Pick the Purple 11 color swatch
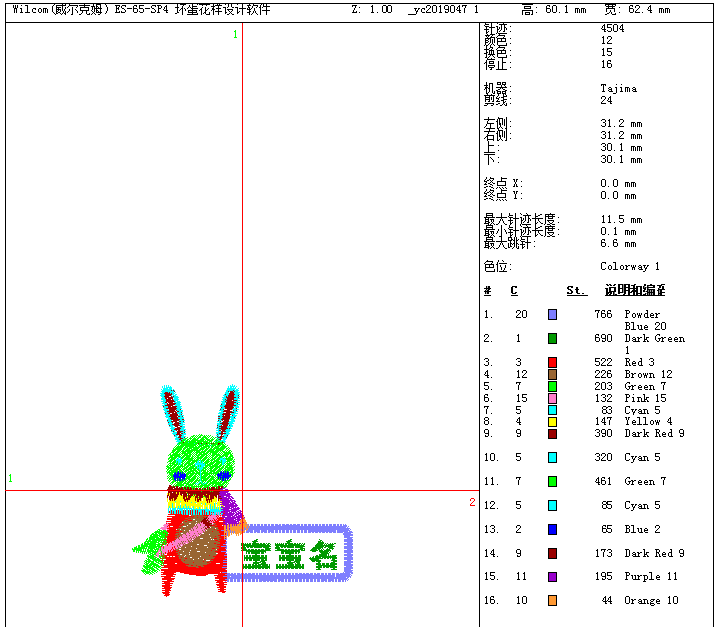 pyautogui.click(x=552, y=577)
